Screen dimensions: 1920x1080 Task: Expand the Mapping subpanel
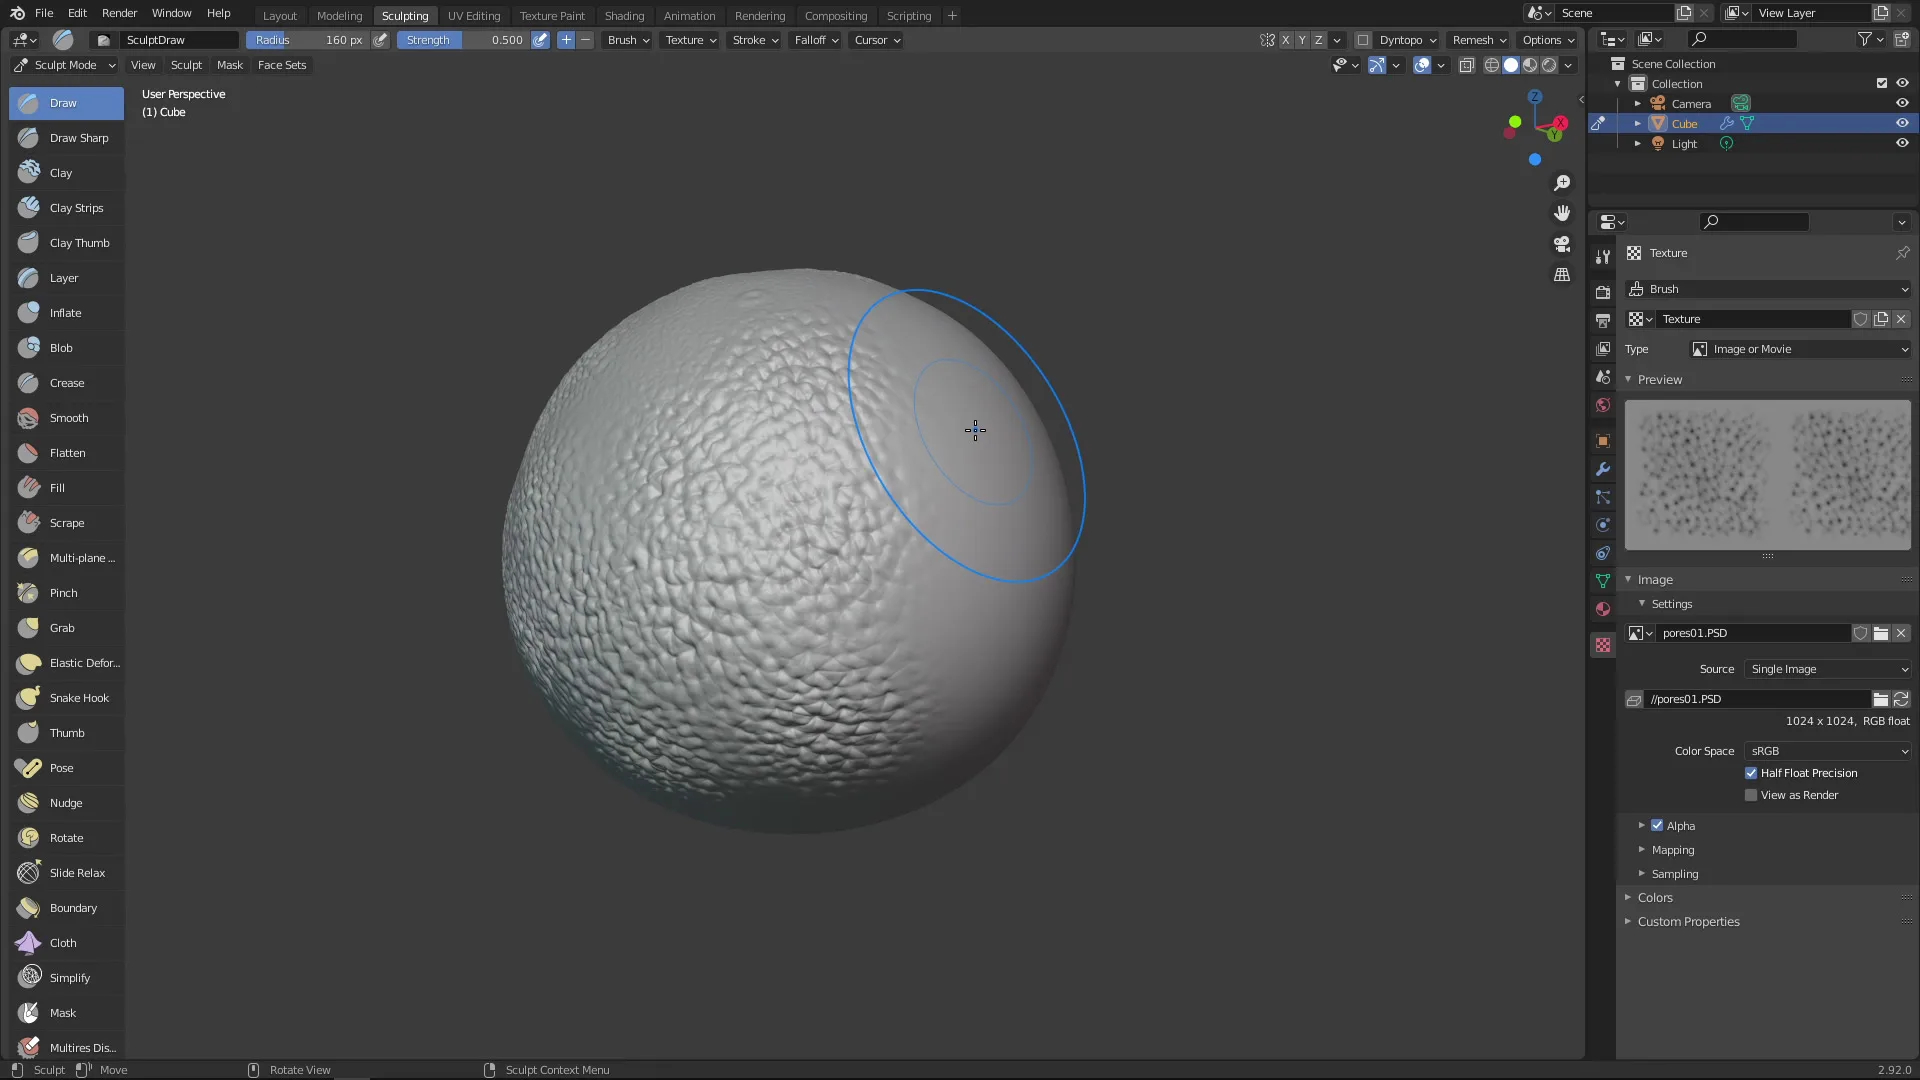(1672, 850)
